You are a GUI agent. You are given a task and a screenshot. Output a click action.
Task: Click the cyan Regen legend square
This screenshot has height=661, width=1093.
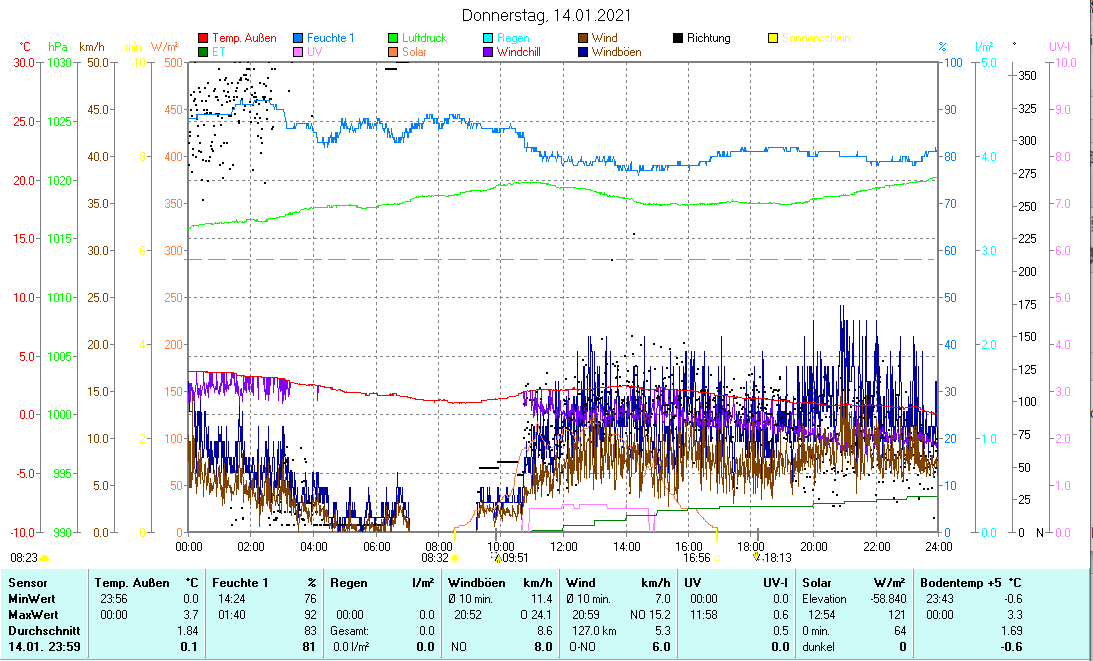point(487,38)
